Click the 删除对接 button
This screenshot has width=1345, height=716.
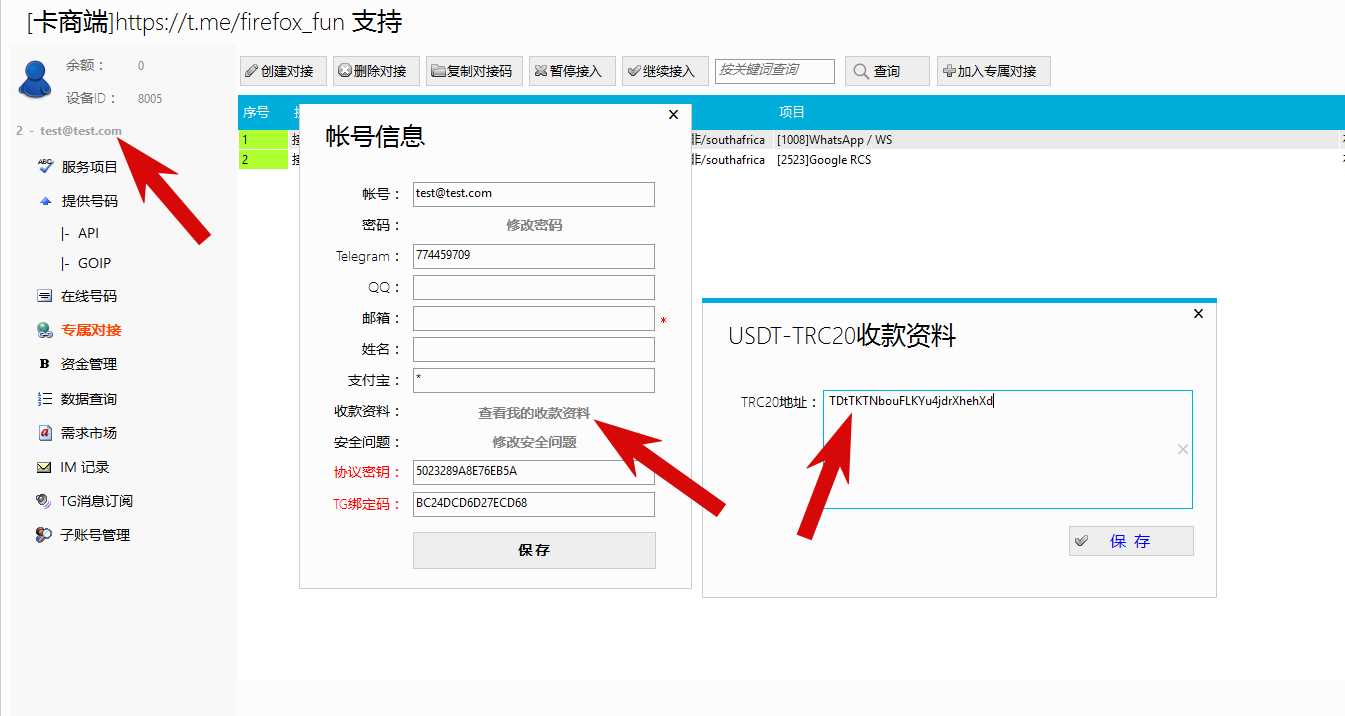click(376, 71)
